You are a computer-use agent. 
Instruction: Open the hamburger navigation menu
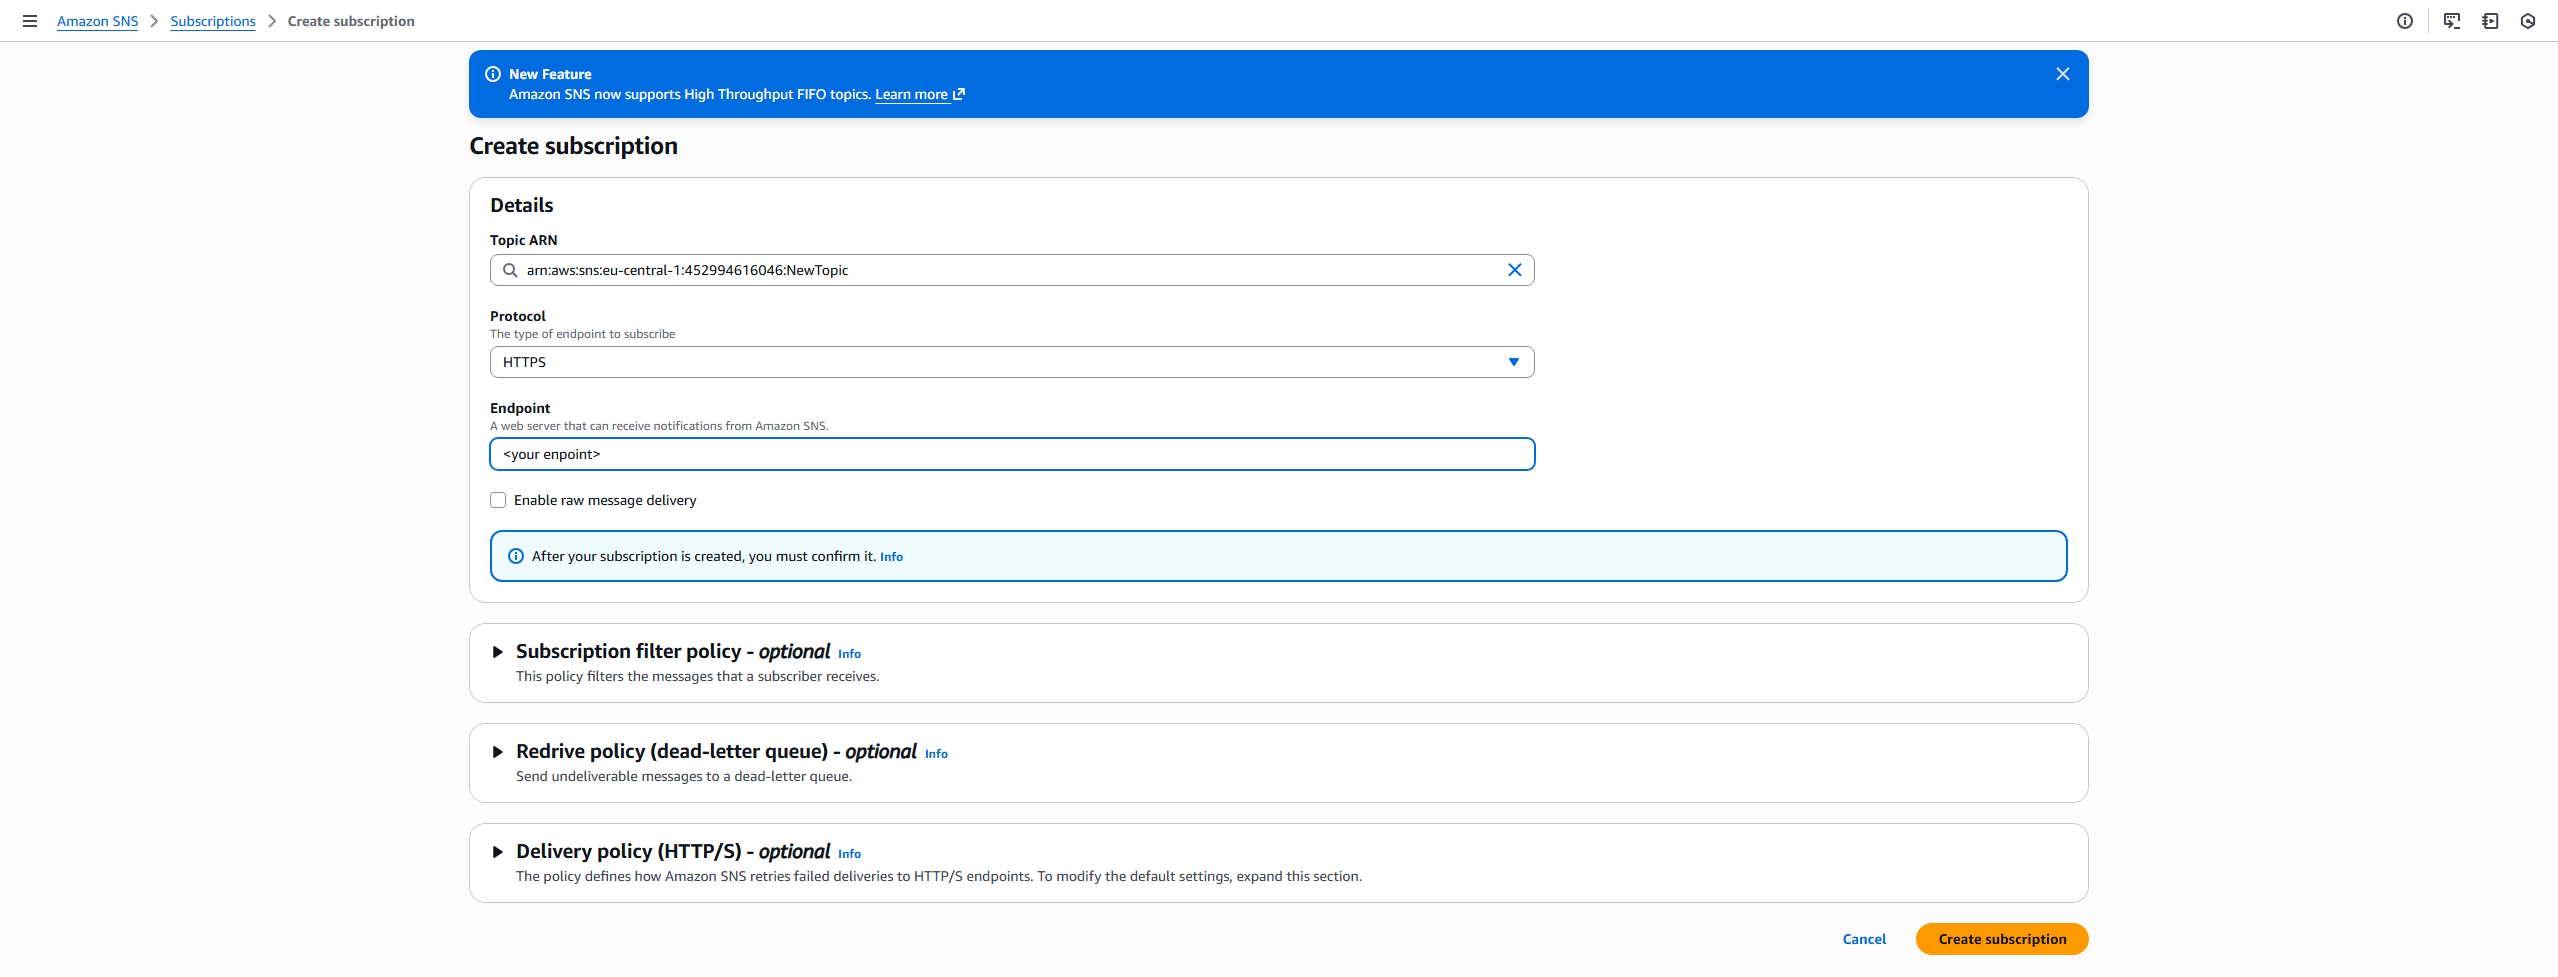pos(30,21)
